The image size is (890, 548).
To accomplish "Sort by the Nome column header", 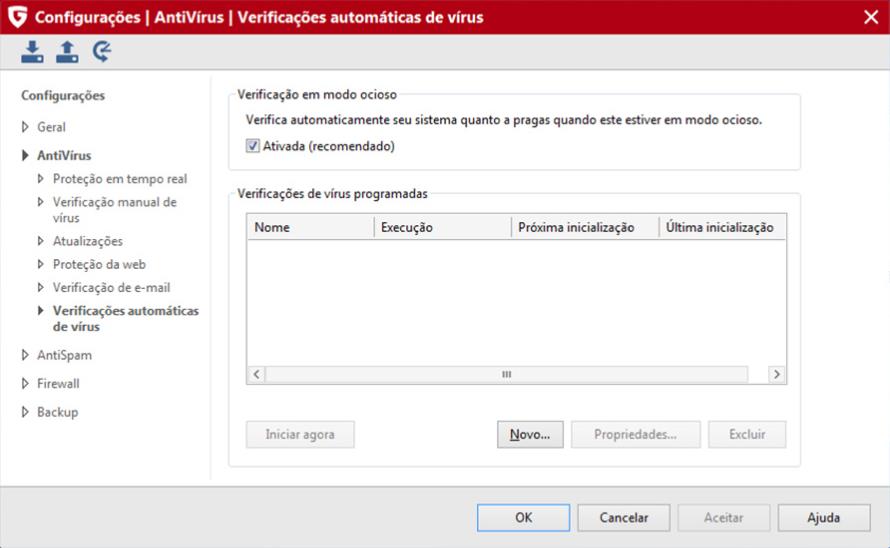I will tap(310, 227).
